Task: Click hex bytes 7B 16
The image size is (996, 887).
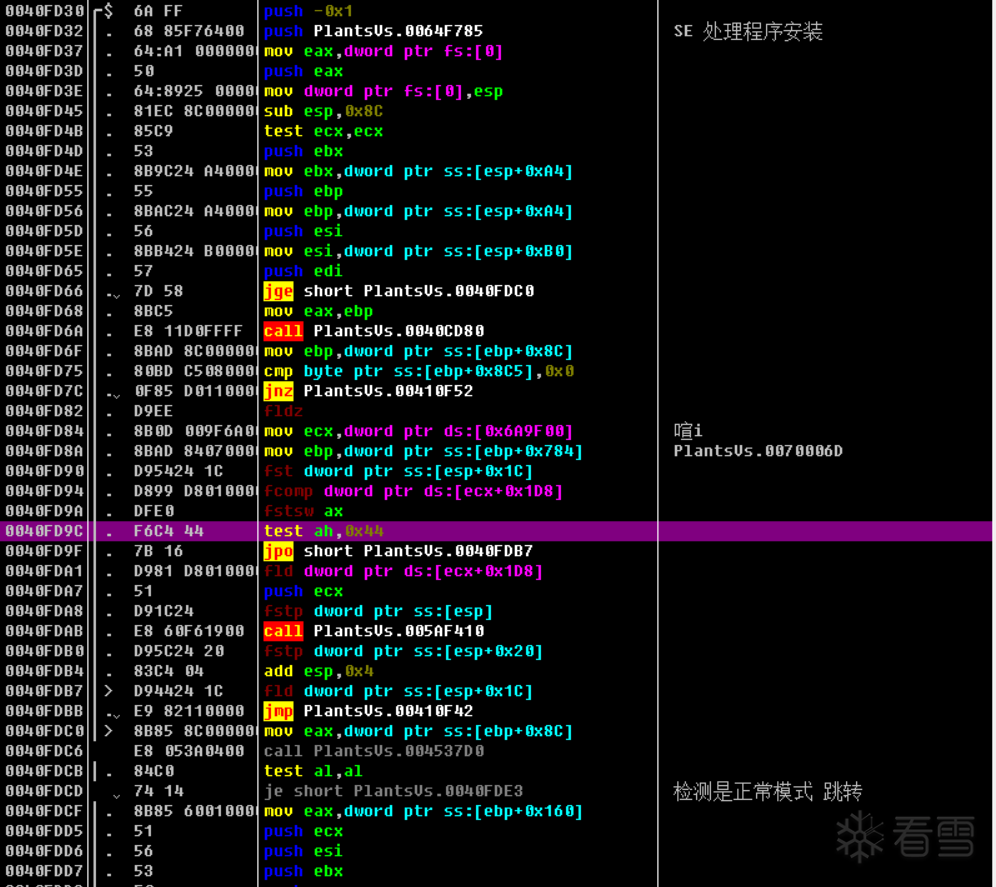Action: point(158,552)
